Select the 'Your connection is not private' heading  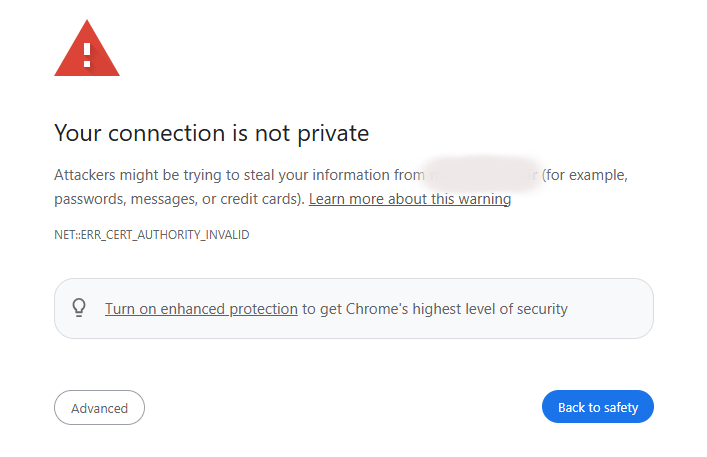click(211, 133)
